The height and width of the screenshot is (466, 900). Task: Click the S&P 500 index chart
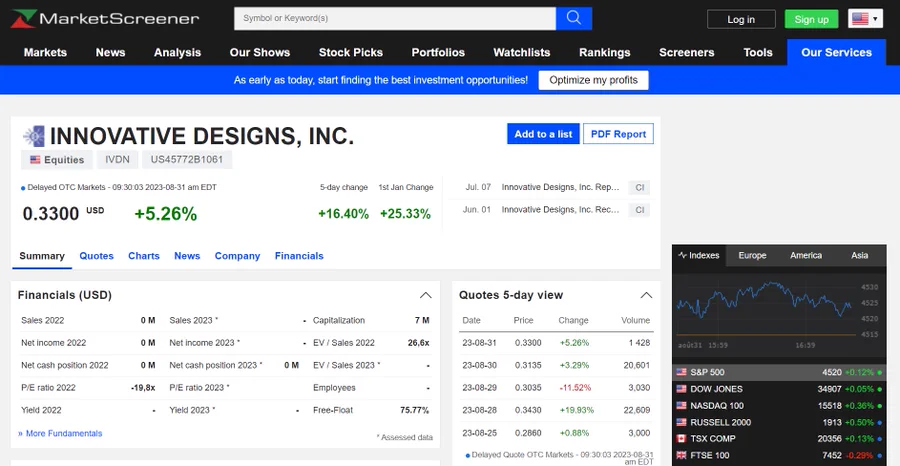tap(778, 313)
